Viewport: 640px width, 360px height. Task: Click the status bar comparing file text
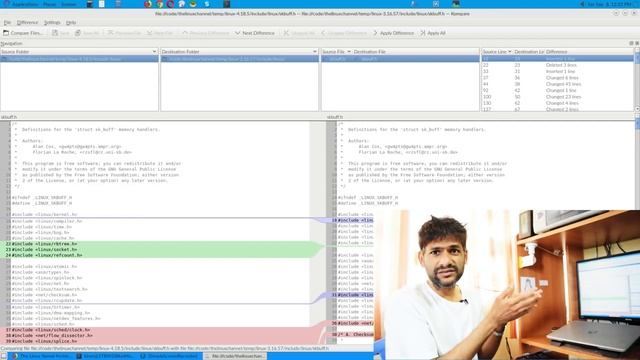[x=165, y=349]
